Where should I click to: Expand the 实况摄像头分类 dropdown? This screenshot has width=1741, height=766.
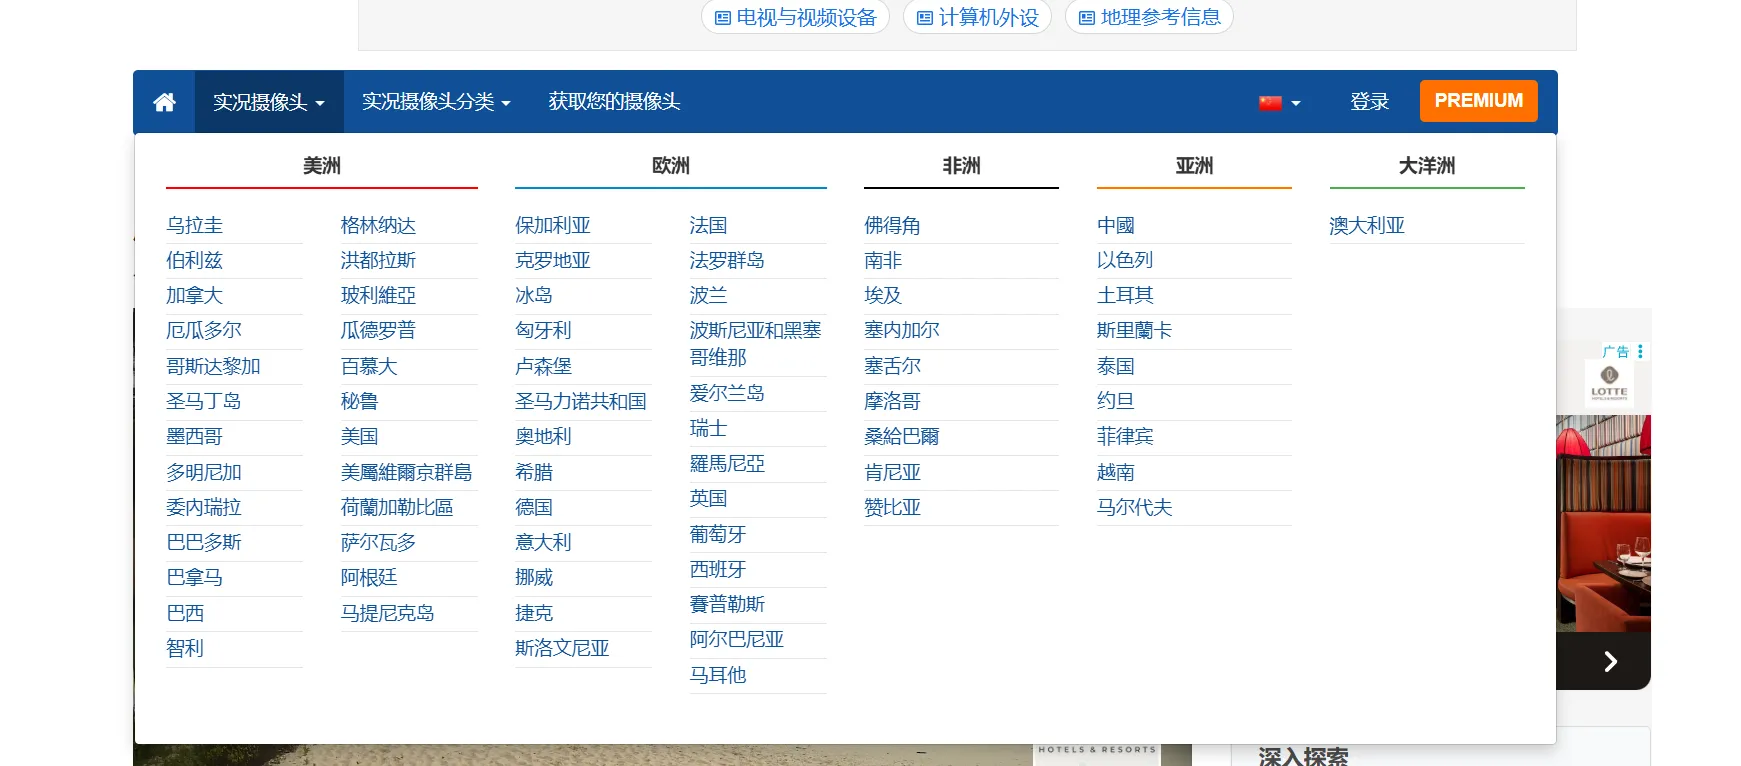click(436, 102)
